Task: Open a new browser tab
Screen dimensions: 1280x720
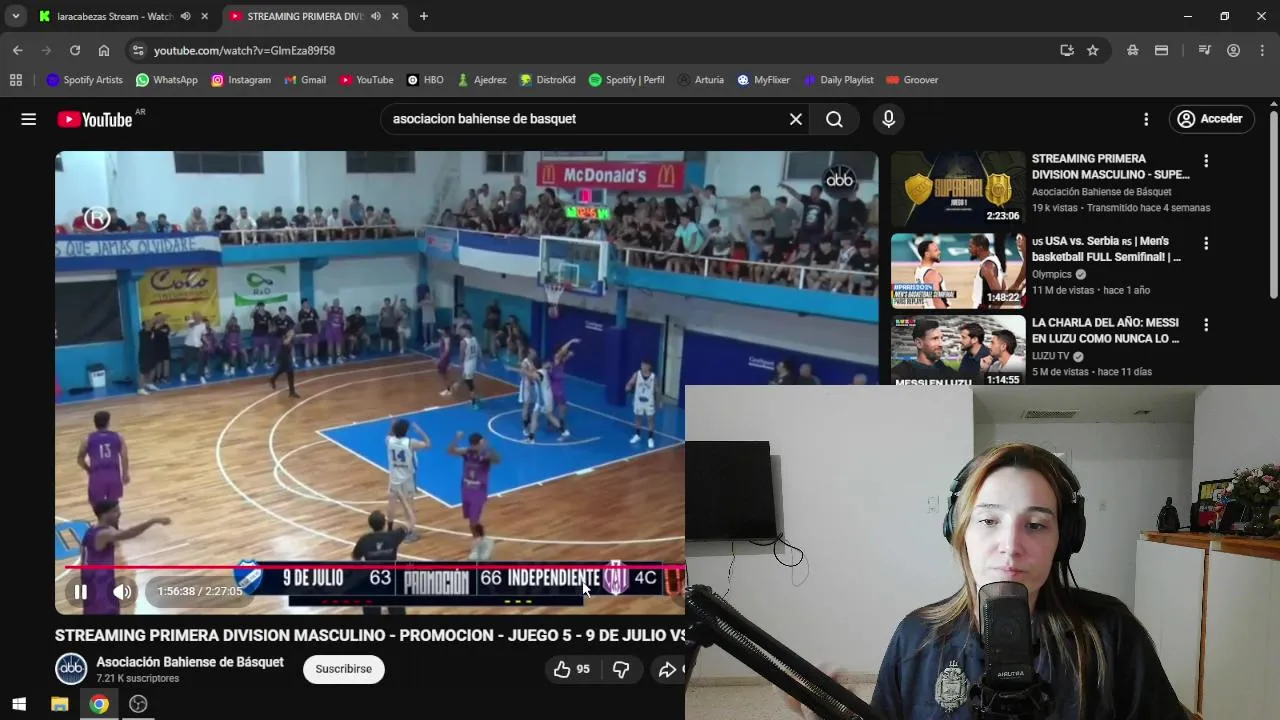Action: tap(424, 16)
